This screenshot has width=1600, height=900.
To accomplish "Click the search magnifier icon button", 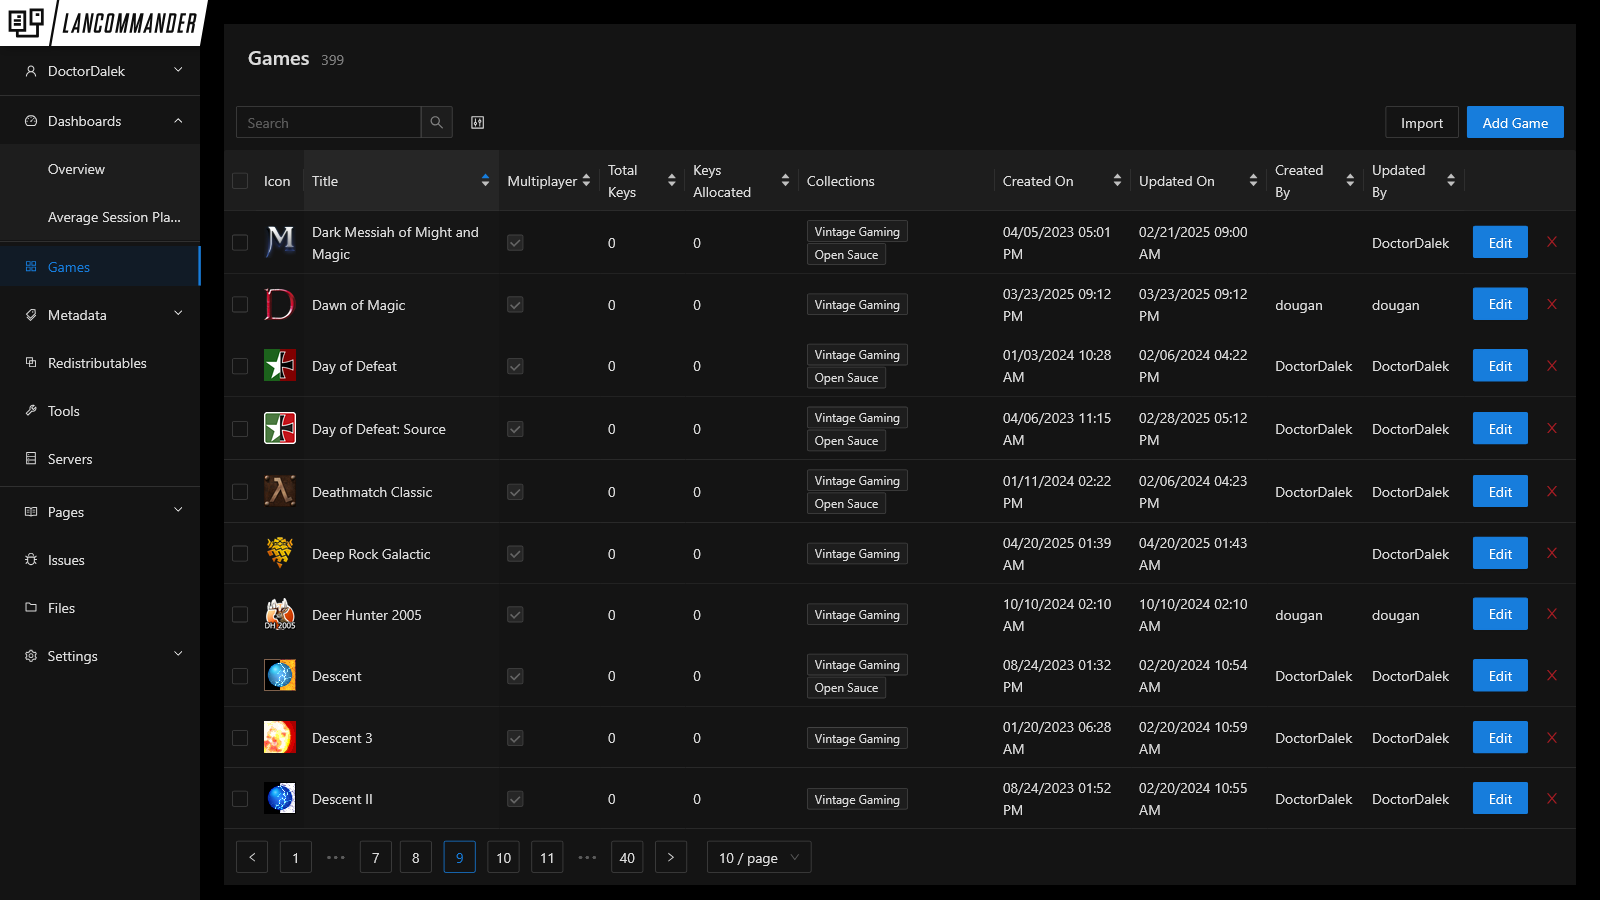I will 437,122.
